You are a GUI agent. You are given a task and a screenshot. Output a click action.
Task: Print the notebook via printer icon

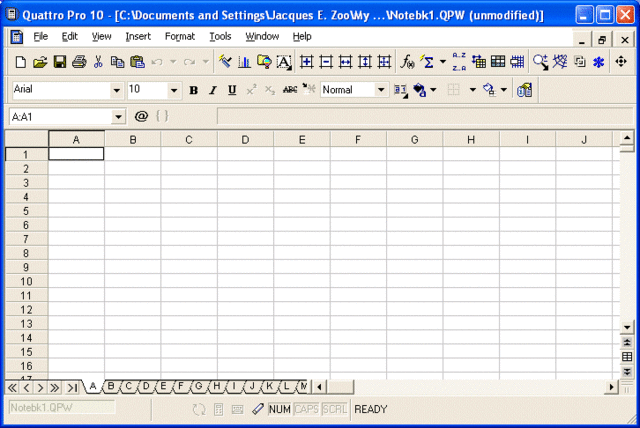click(79, 62)
